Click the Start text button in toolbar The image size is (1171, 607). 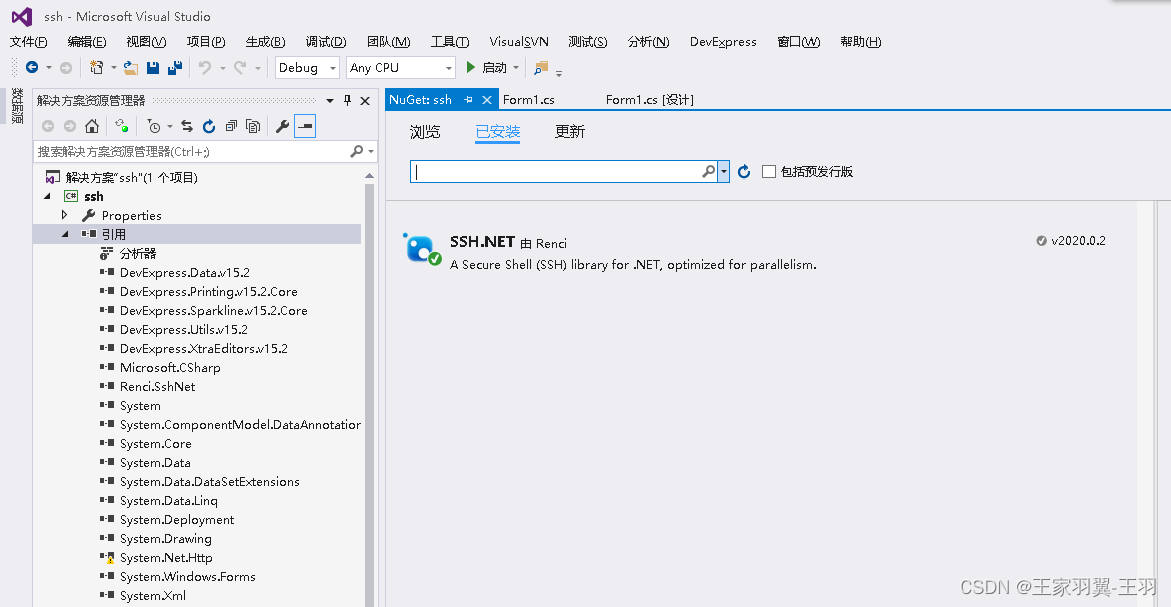tap(494, 68)
